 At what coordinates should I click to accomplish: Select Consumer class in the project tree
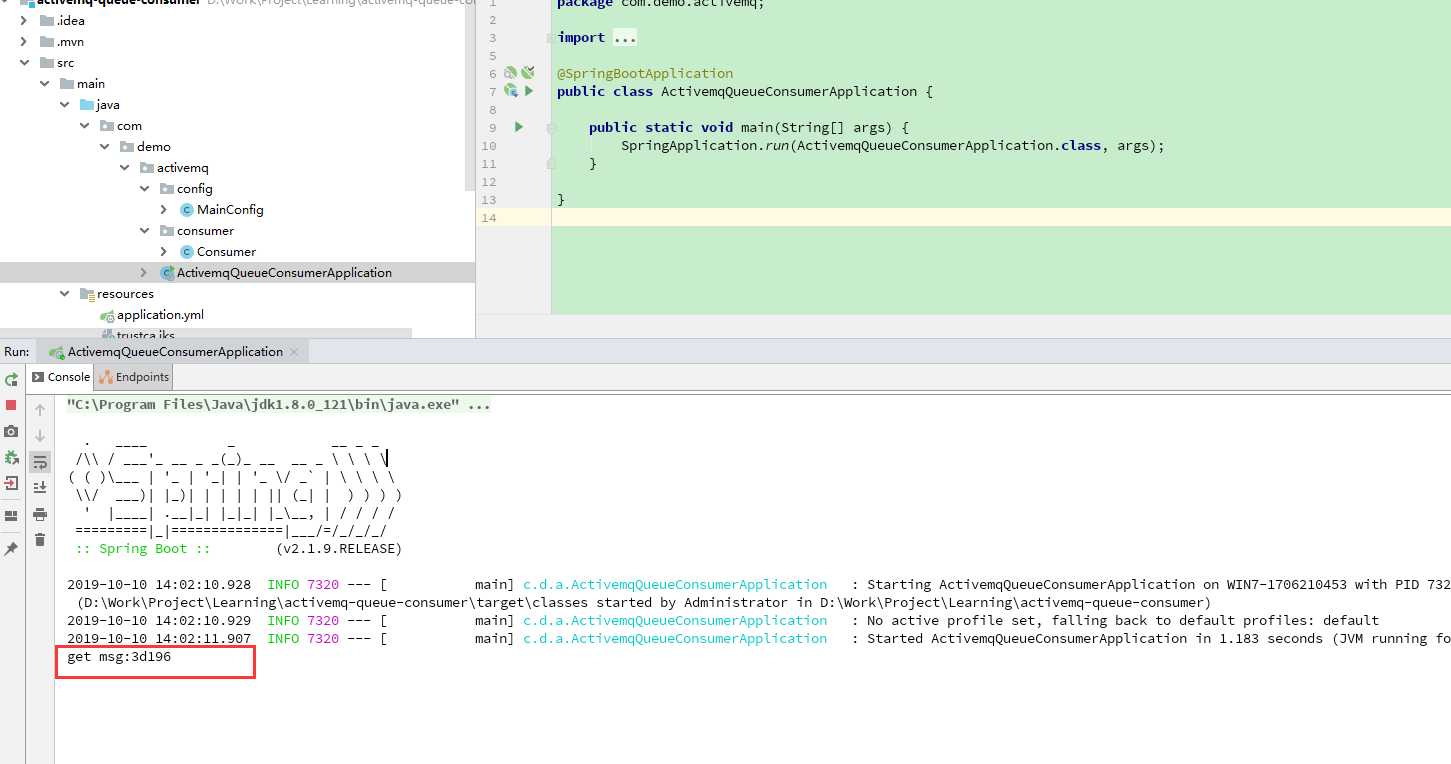click(x=226, y=252)
